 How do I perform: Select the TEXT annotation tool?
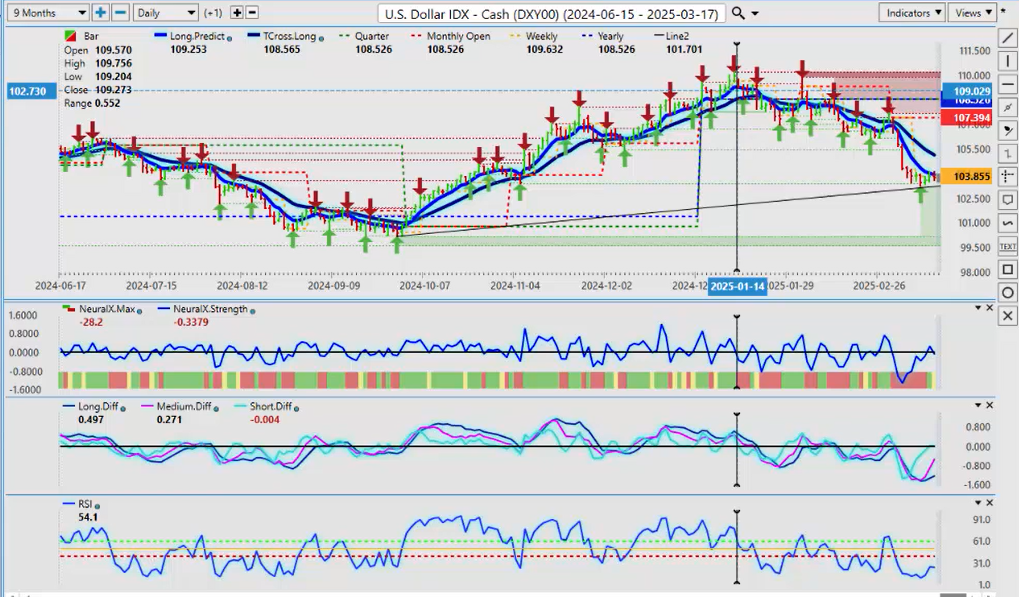pos(1007,246)
